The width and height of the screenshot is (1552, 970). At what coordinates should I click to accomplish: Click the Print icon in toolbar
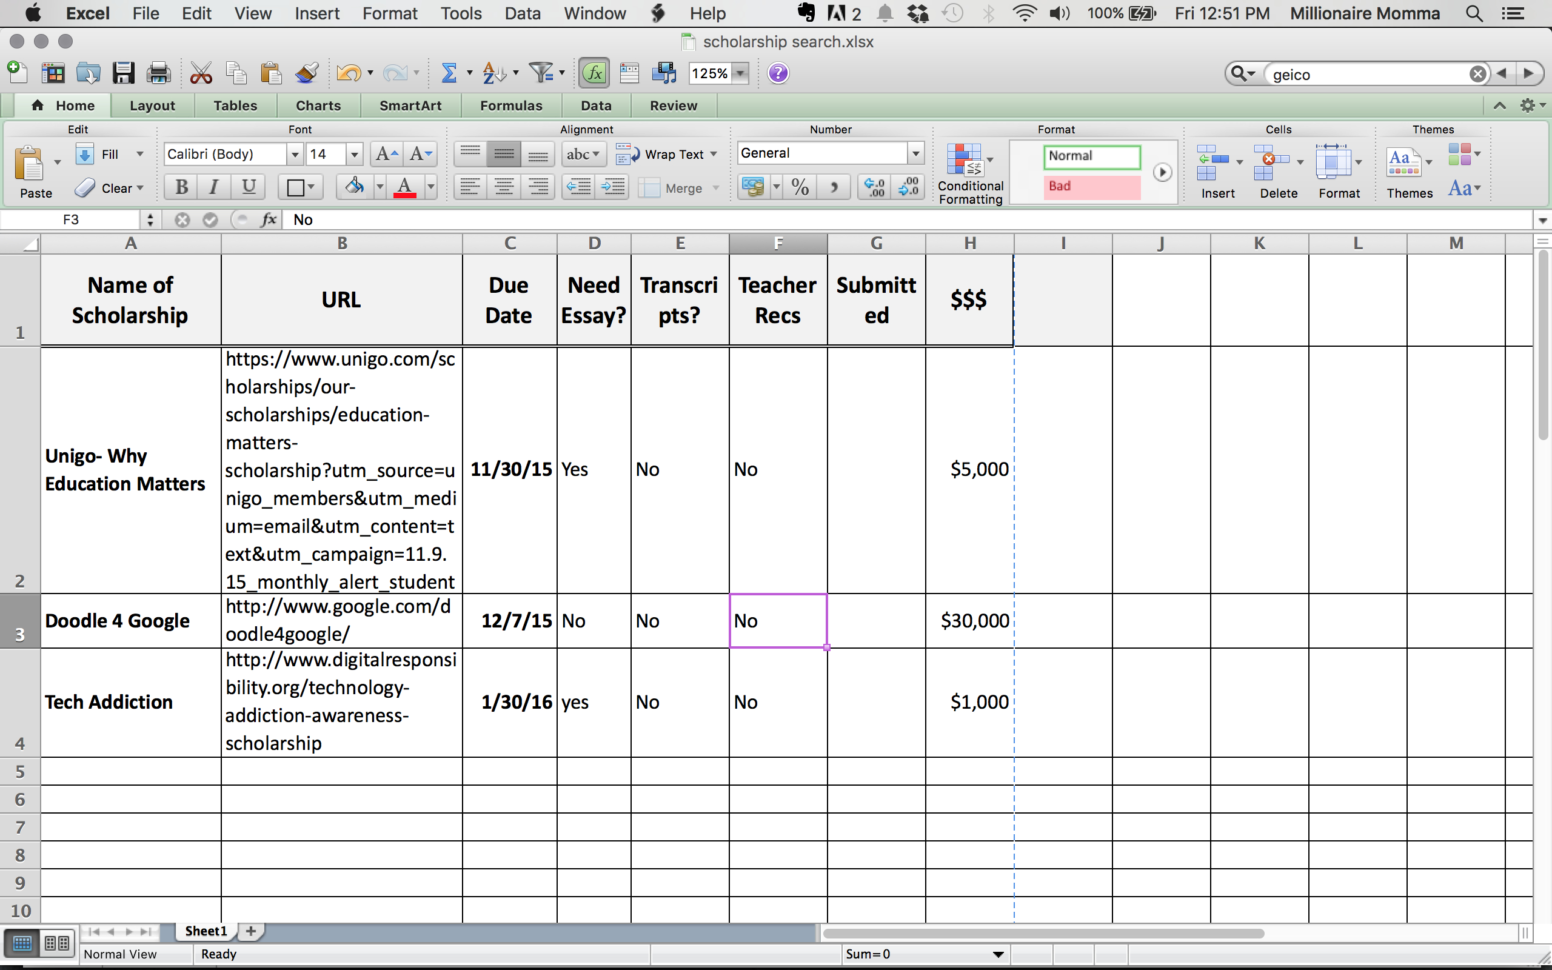pyautogui.click(x=158, y=73)
